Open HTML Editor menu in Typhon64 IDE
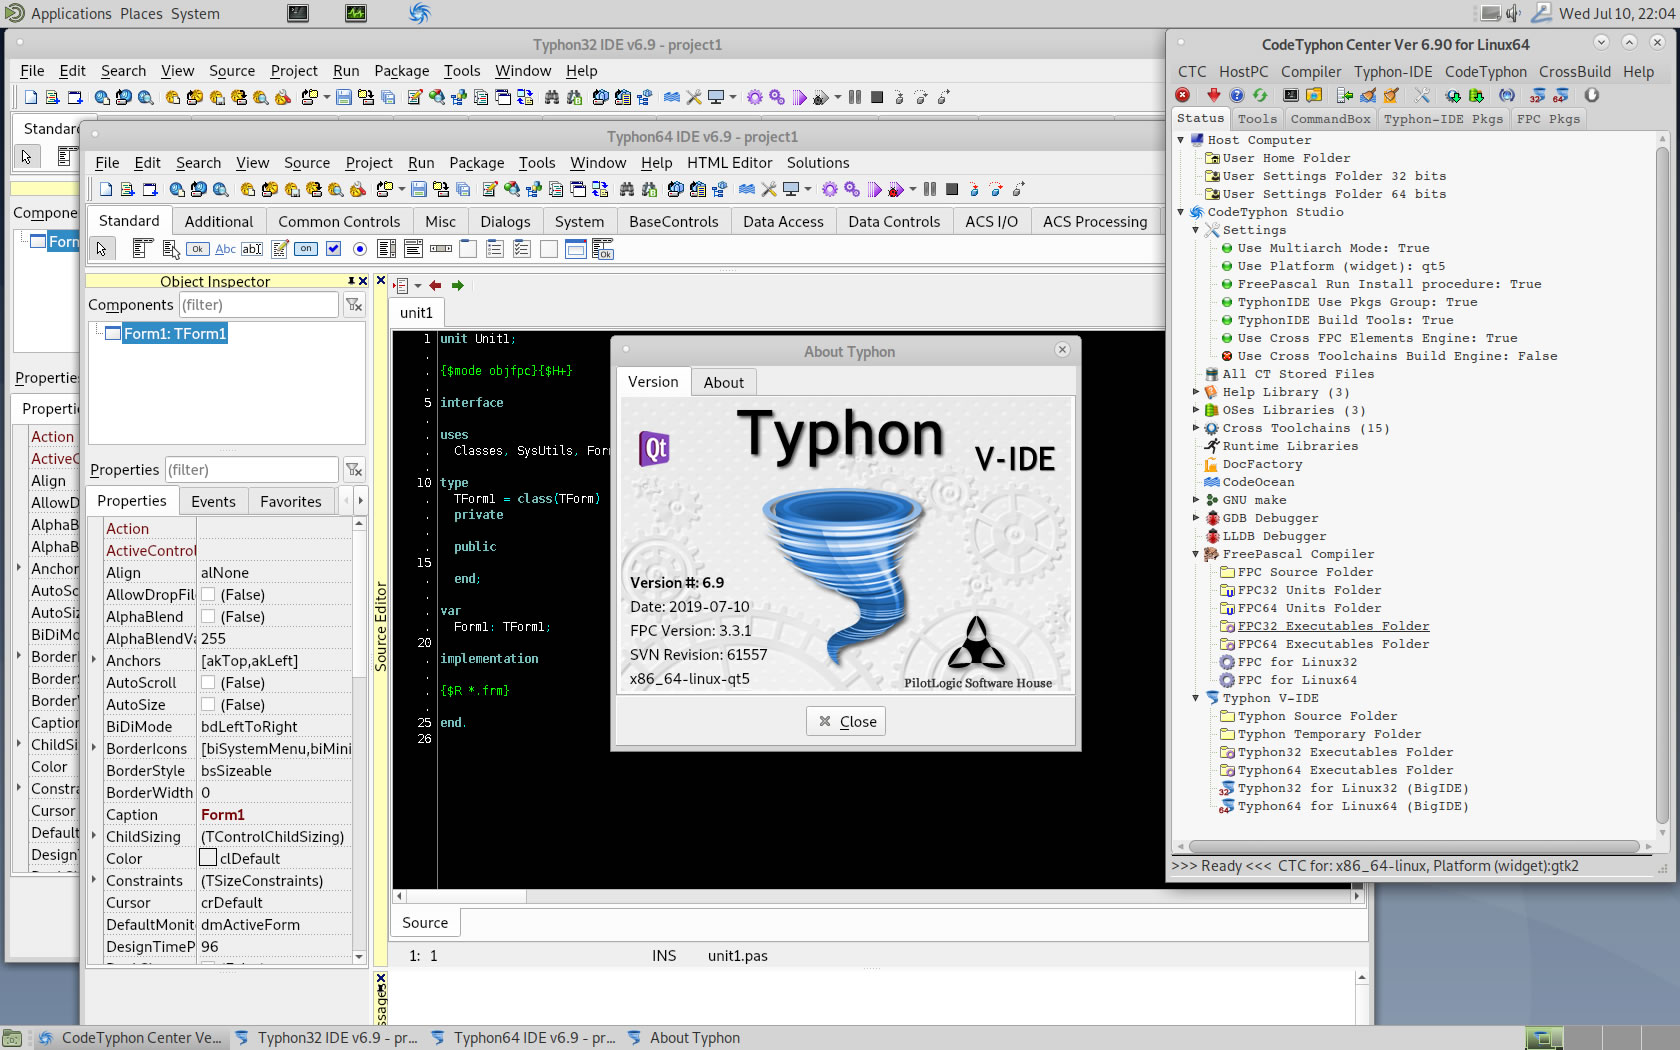This screenshot has width=1680, height=1050. [x=729, y=163]
